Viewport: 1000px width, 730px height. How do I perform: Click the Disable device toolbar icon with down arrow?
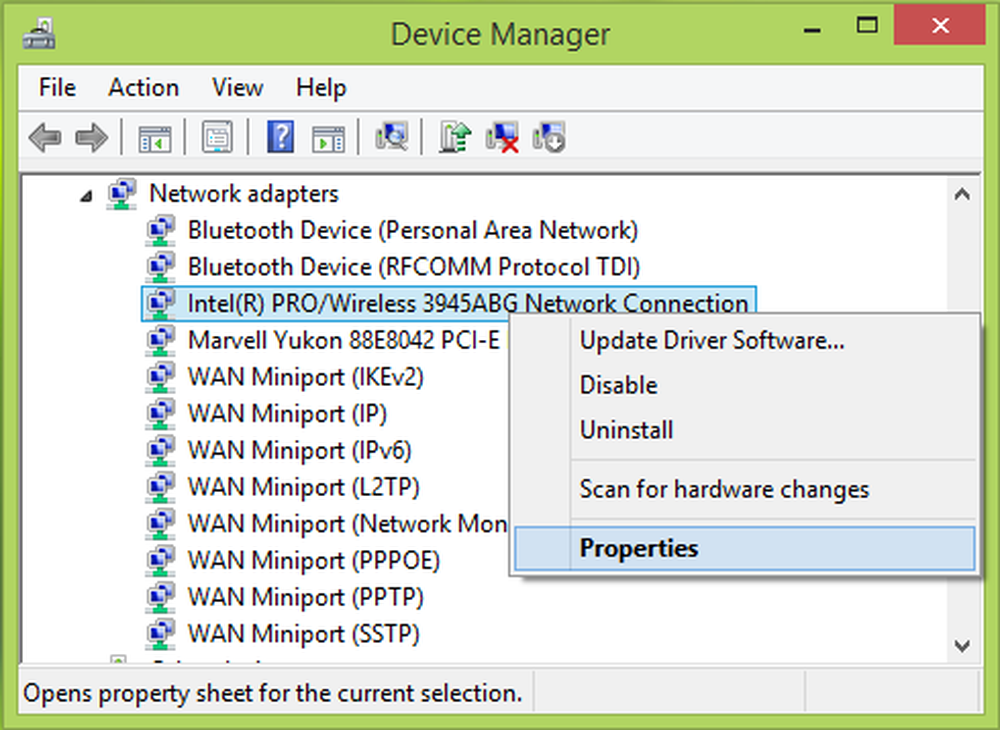point(550,137)
